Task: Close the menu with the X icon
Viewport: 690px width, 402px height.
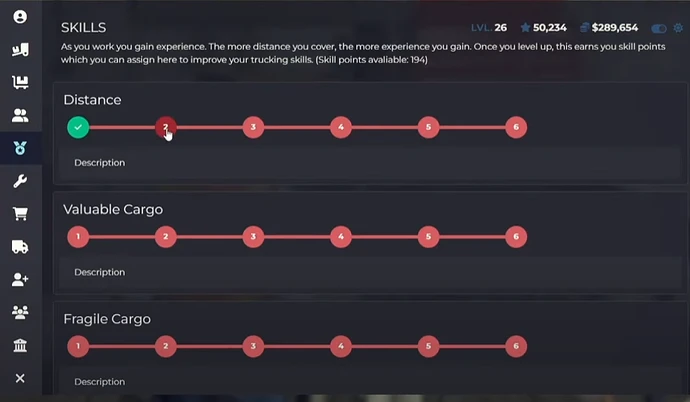Action: click(x=20, y=378)
